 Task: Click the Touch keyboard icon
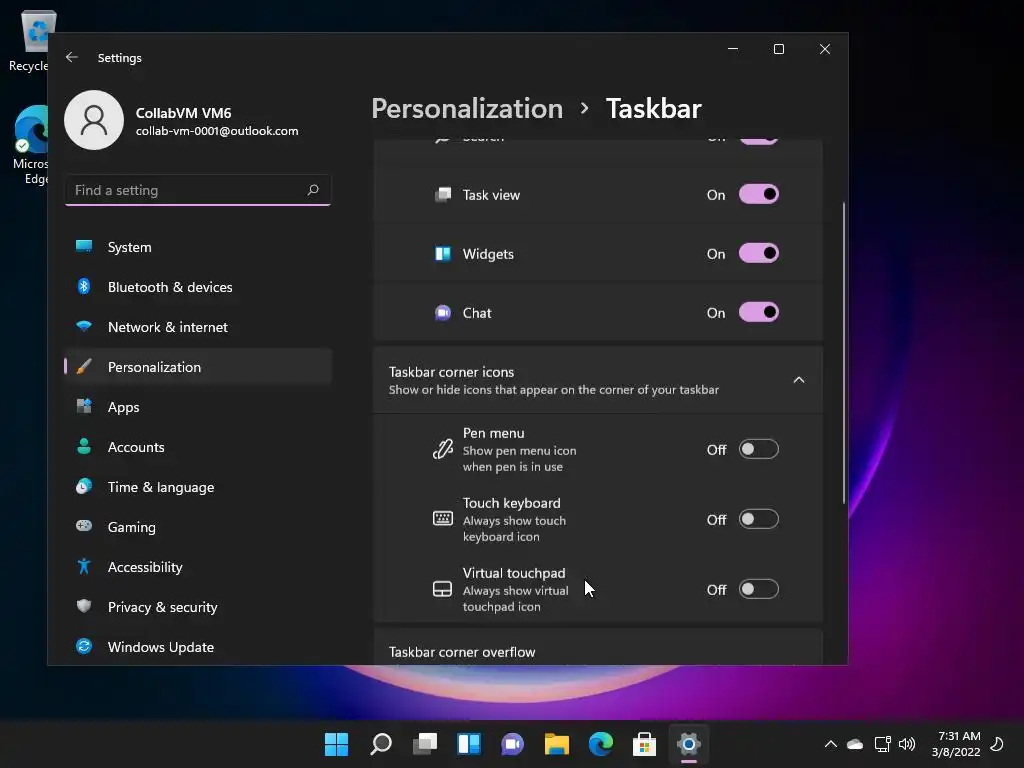[443, 519]
